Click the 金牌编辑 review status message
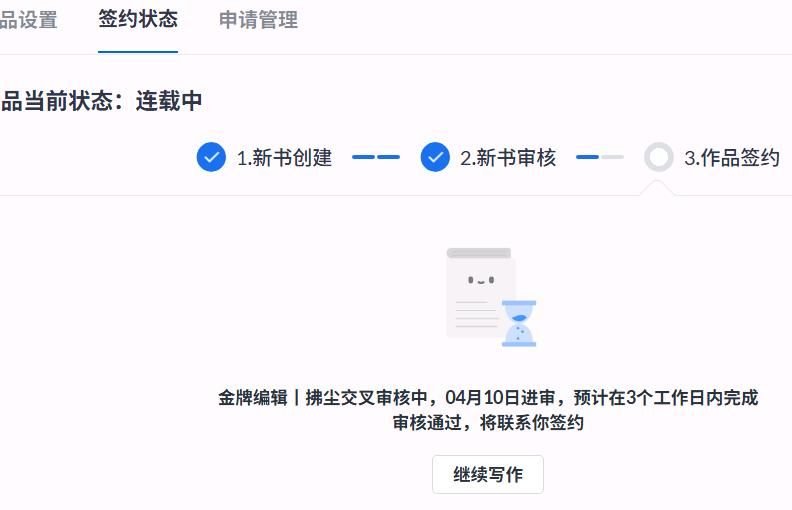The width and height of the screenshot is (792, 510). 488,397
